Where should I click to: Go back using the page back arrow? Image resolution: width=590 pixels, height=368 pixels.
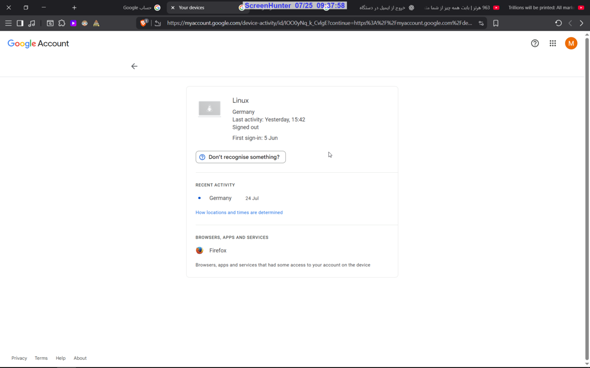coord(134,66)
